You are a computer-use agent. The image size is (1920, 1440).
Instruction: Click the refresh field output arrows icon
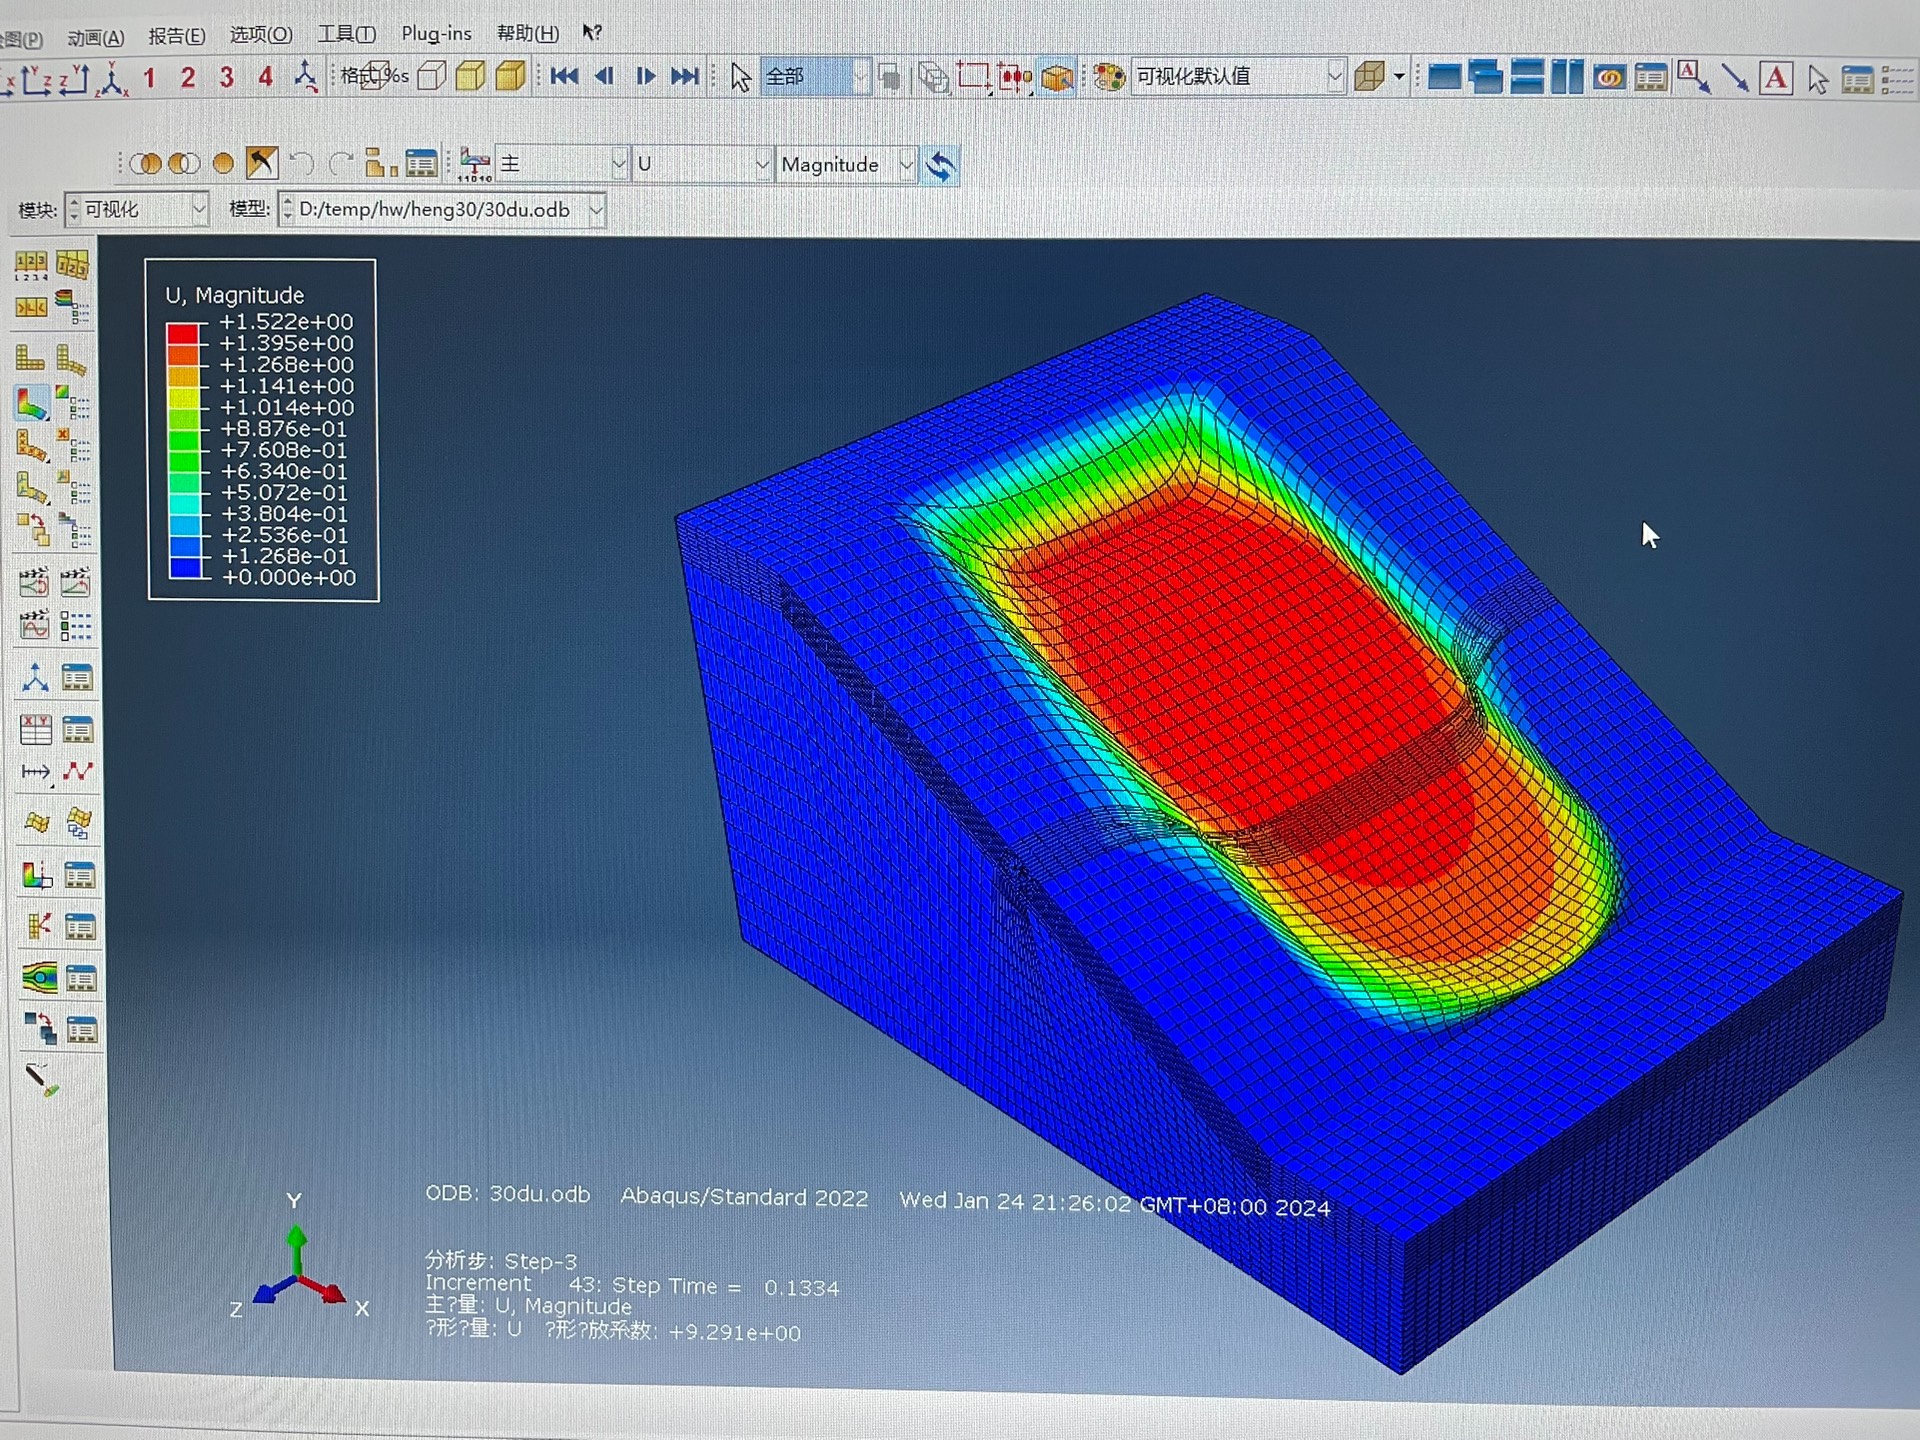point(940,165)
